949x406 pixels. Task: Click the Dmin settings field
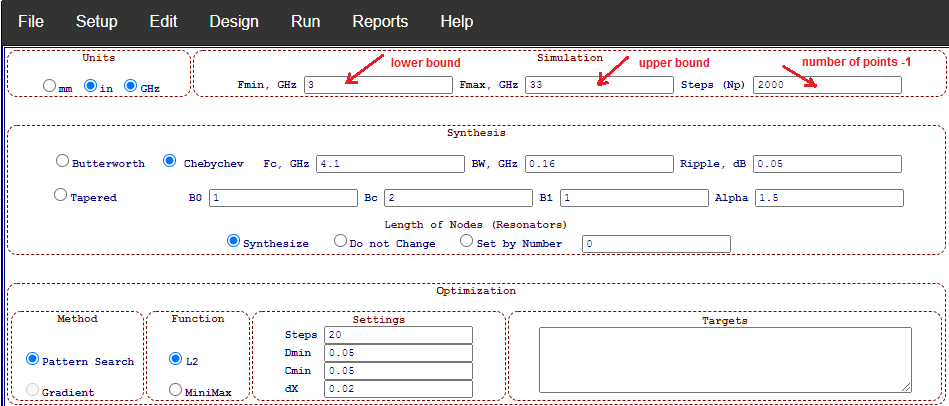click(x=397, y=353)
